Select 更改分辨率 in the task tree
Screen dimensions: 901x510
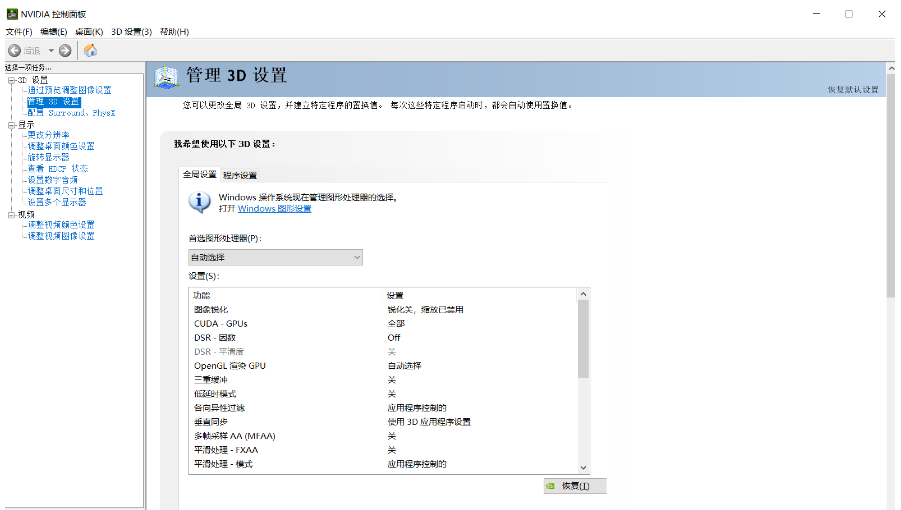[x=48, y=135]
